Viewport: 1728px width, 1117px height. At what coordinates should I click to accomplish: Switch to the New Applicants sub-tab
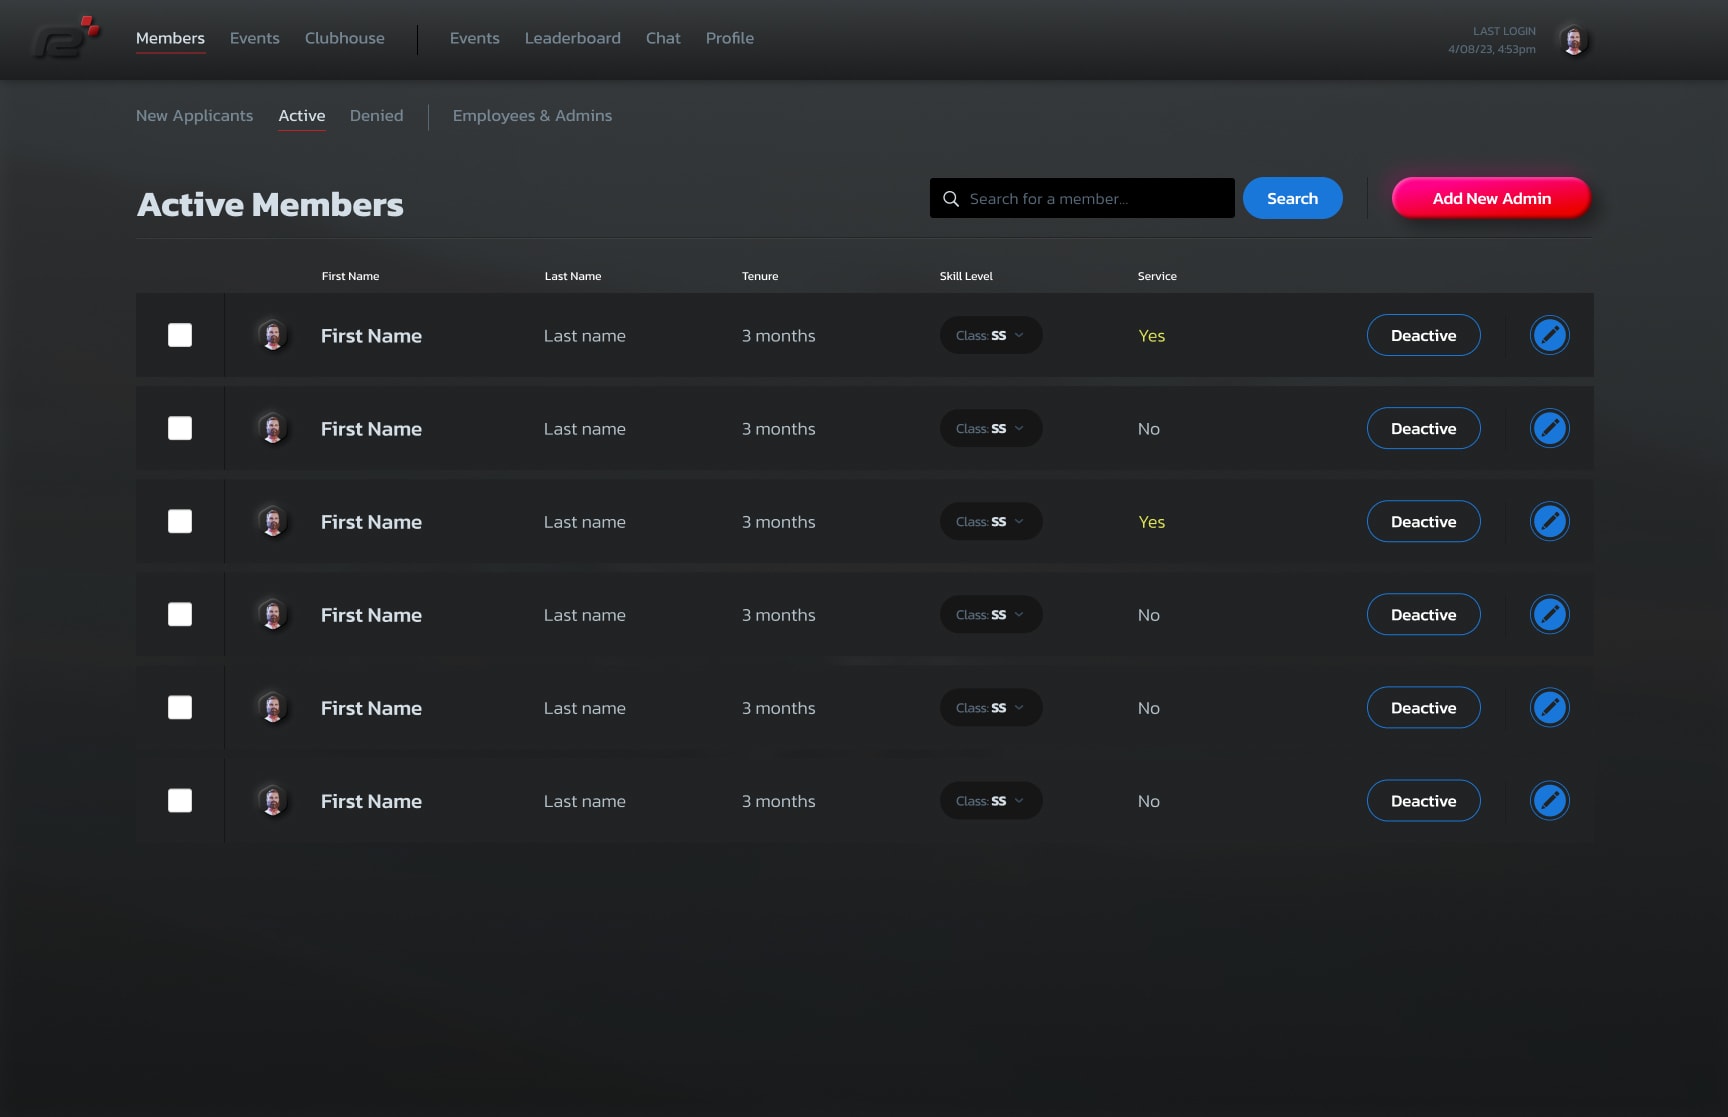coord(195,115)
